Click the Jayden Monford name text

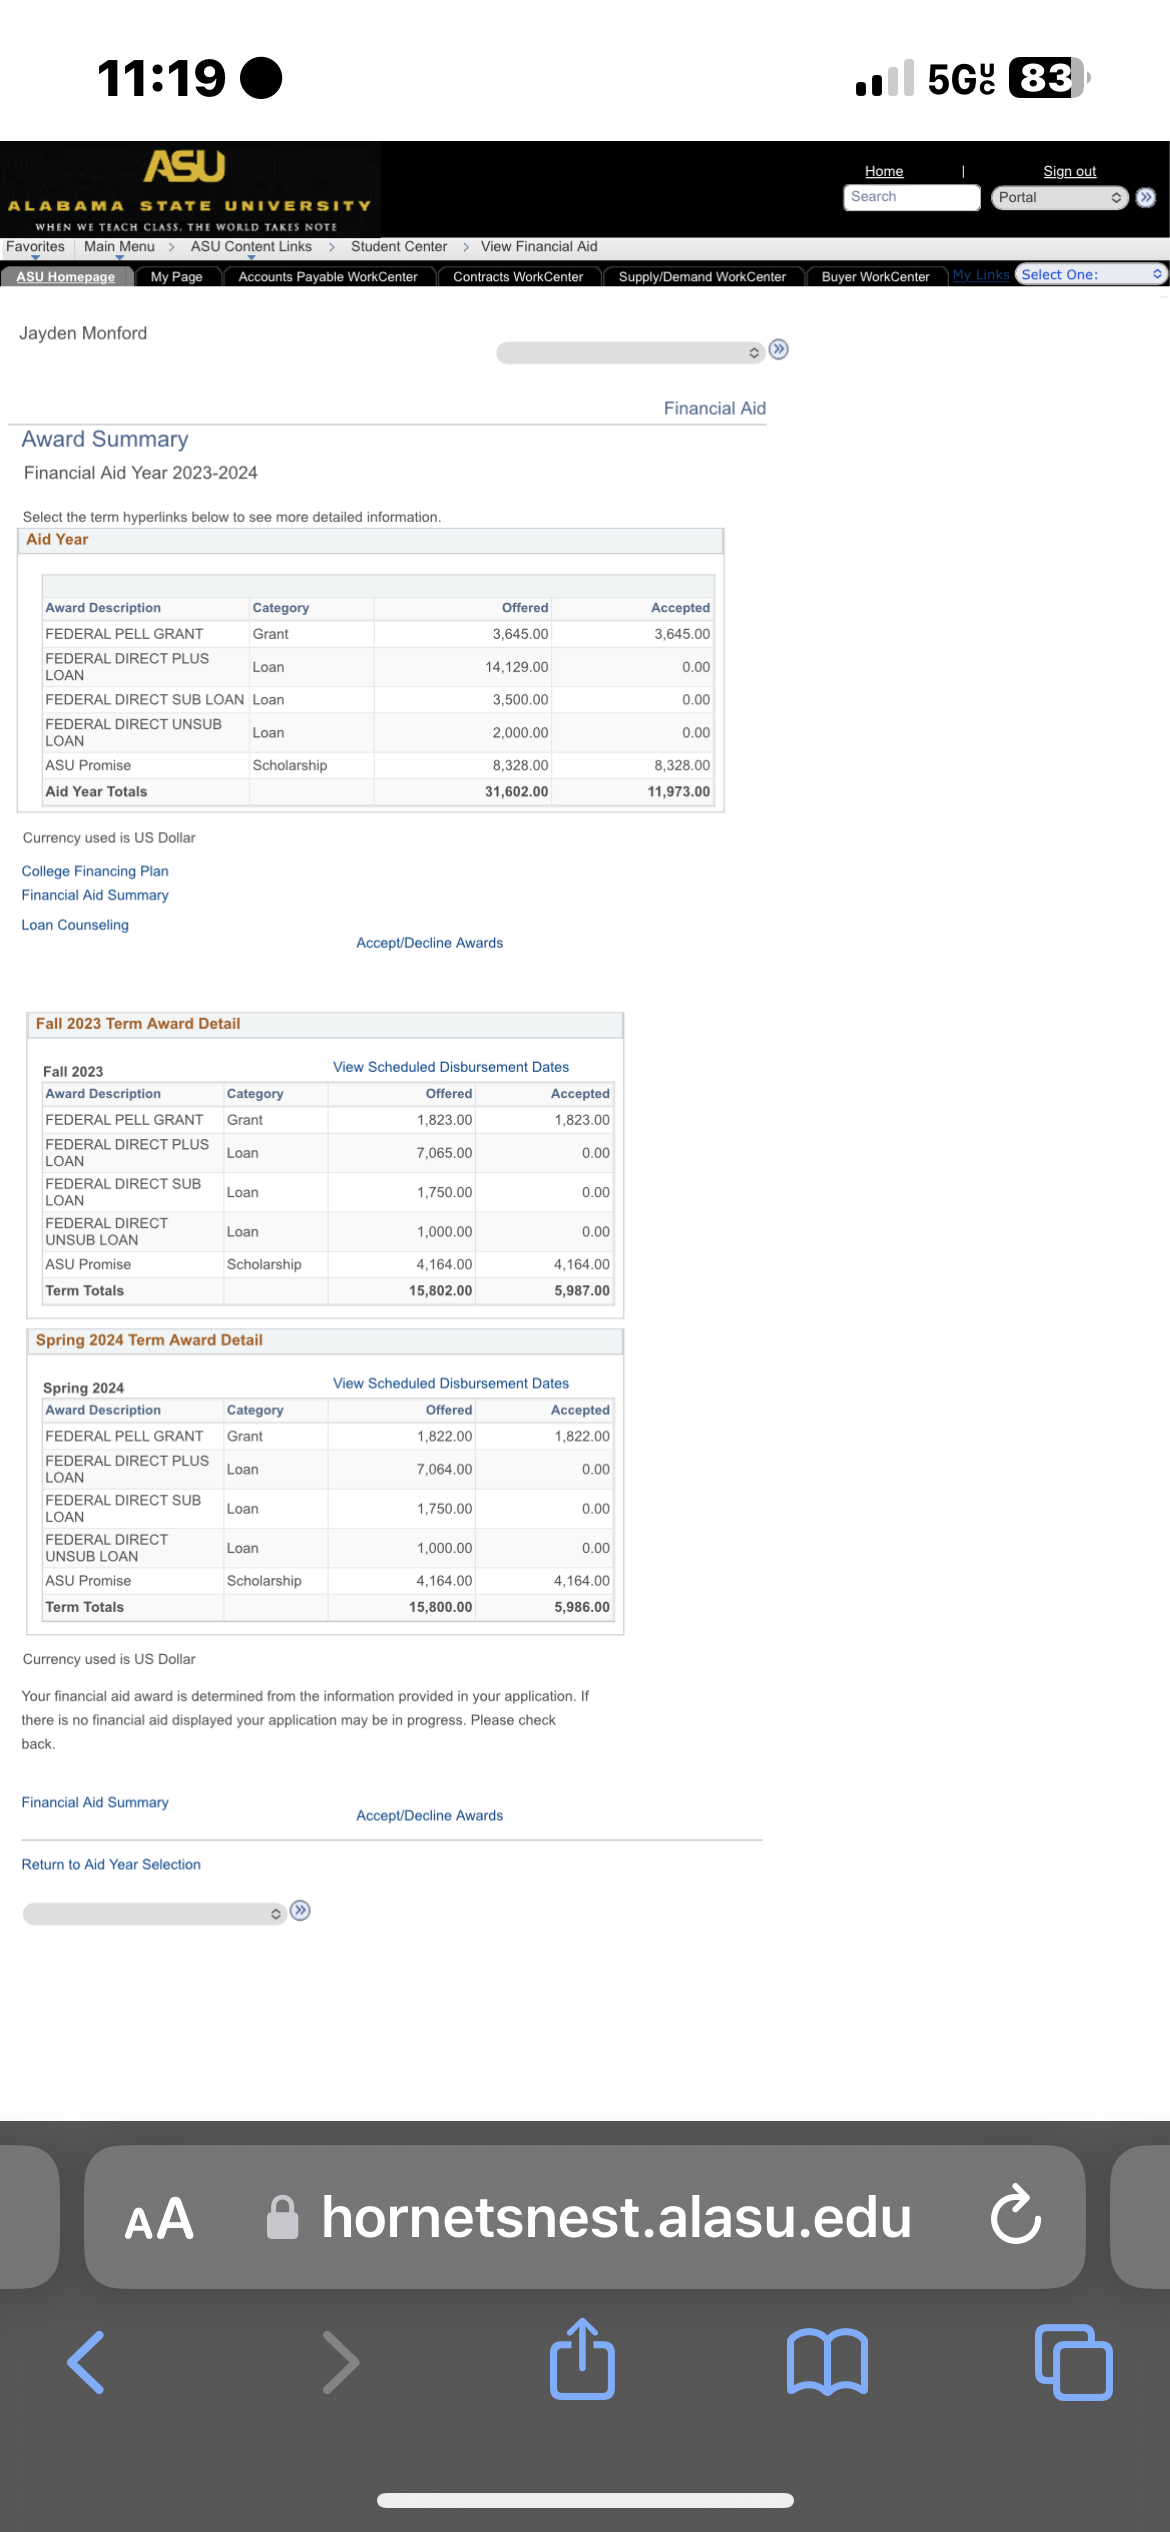[83, 333]
